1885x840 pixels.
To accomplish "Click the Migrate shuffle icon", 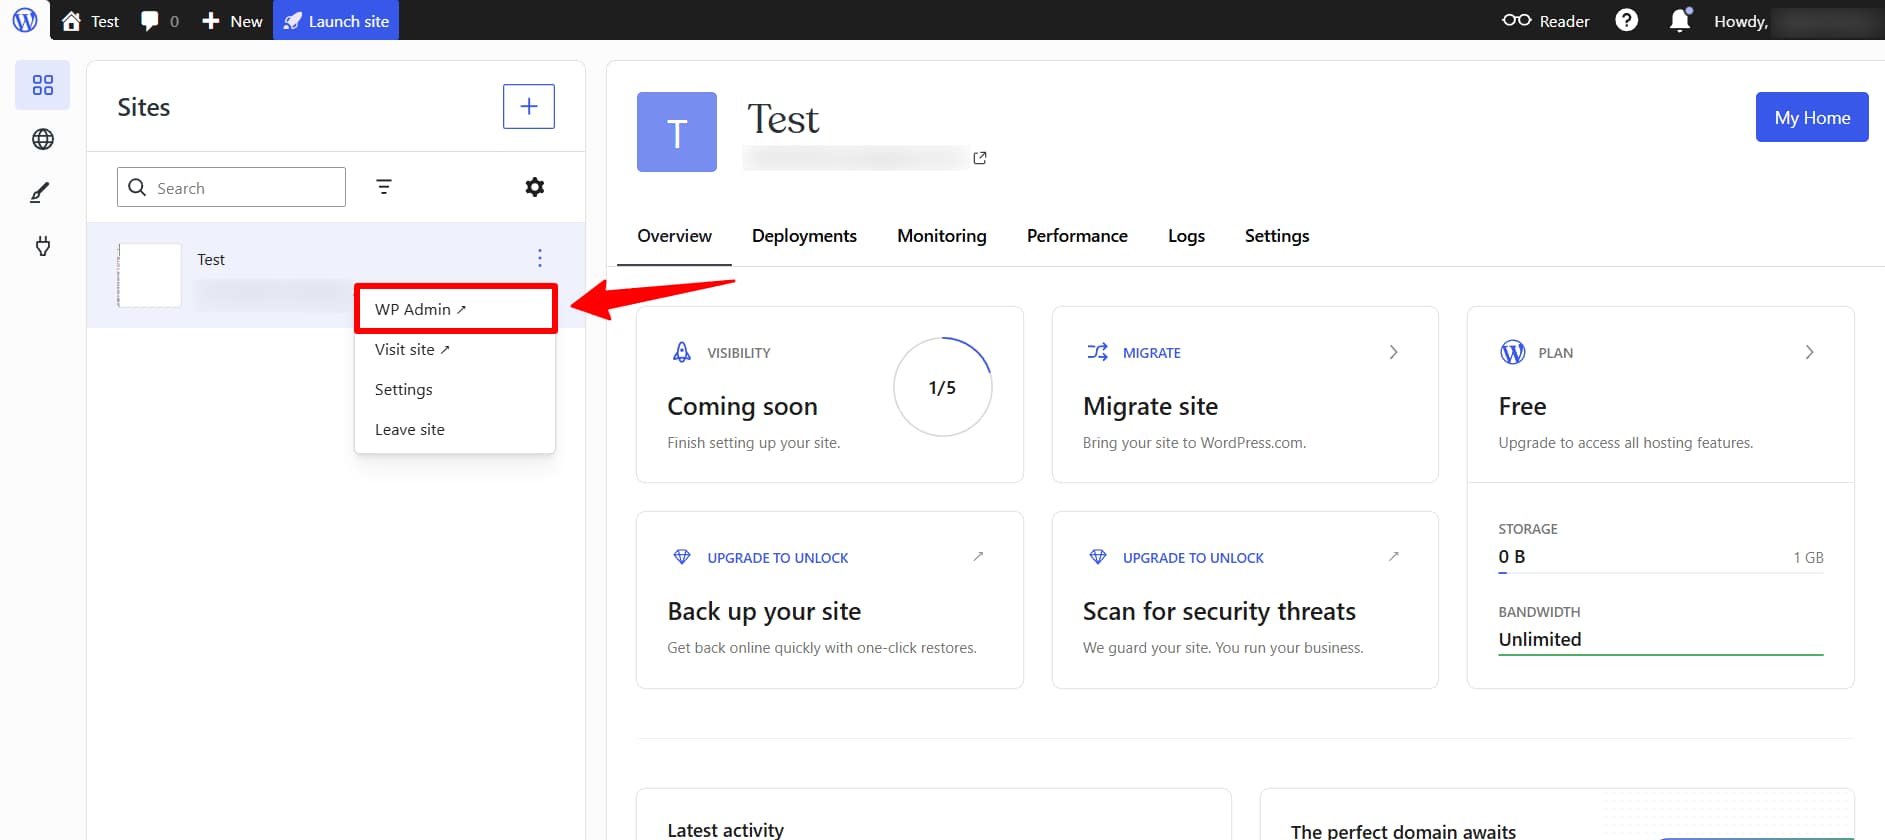I will click(1097, 352).
